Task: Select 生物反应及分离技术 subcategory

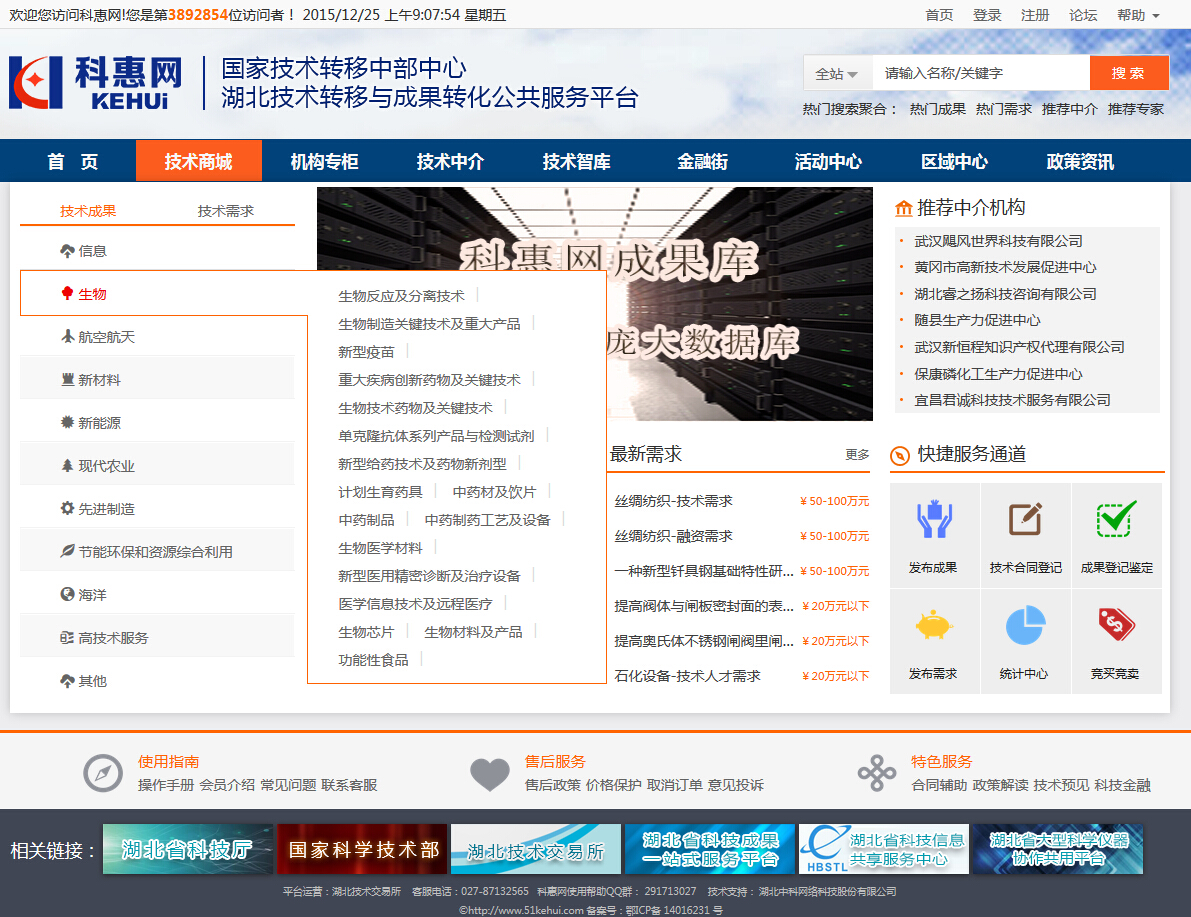Action: pos(401,296)
